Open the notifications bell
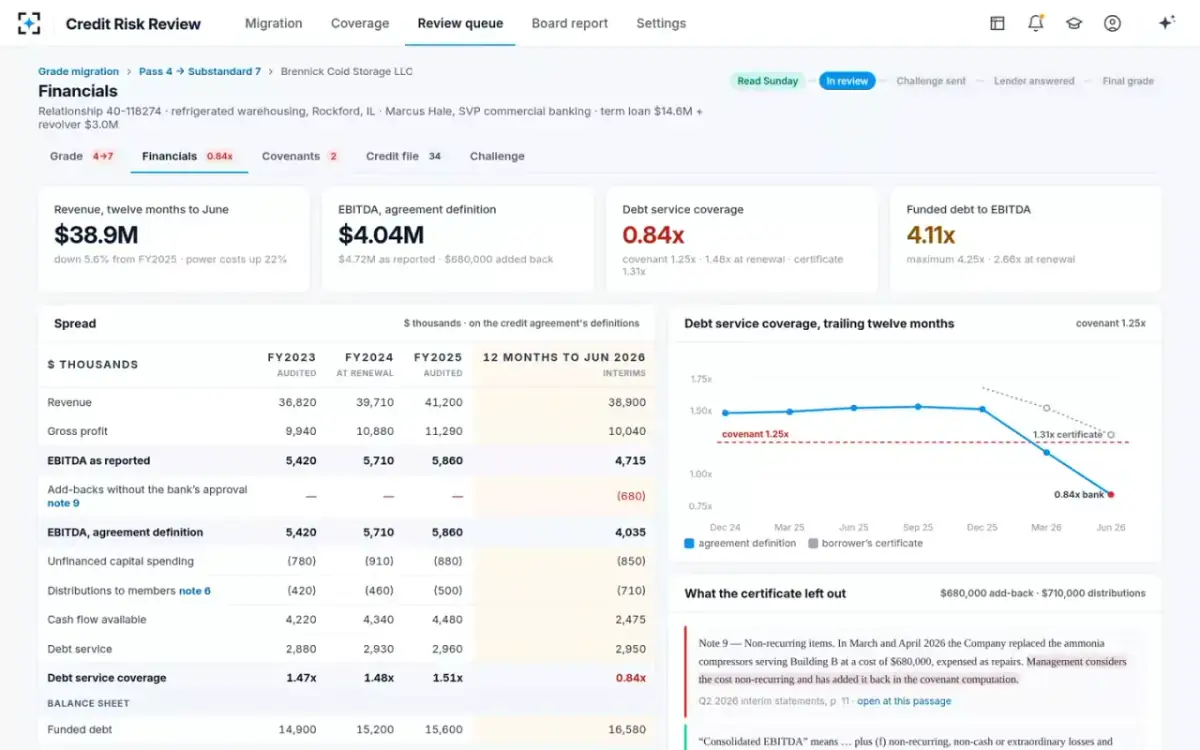The image size is (1200, 750). 1036,23
